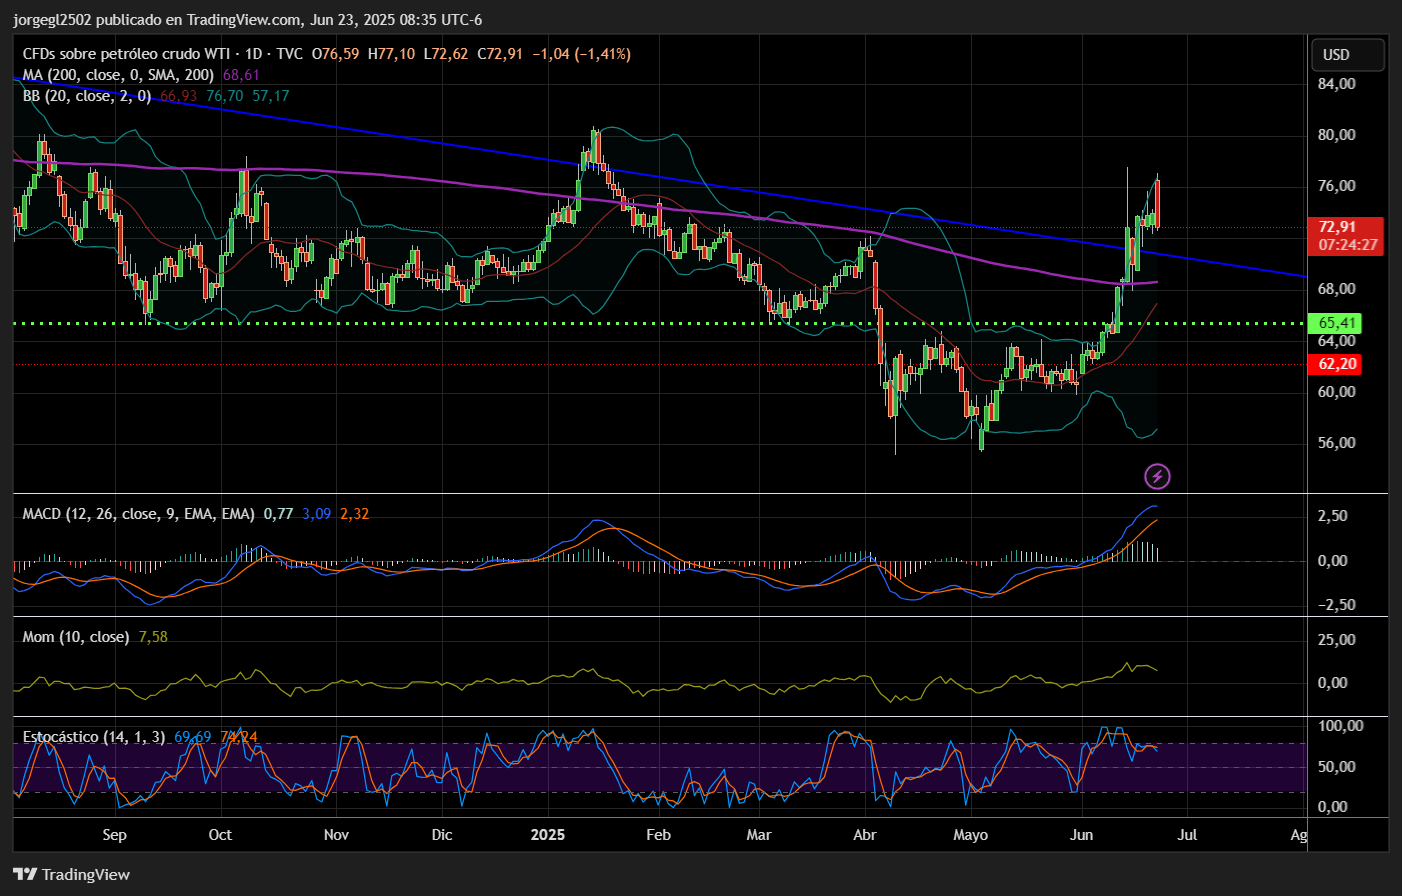Click the Estocástico (14, 1, 3) legend
The height and width of the screenshot is (896, 1402).
point(94,737)
